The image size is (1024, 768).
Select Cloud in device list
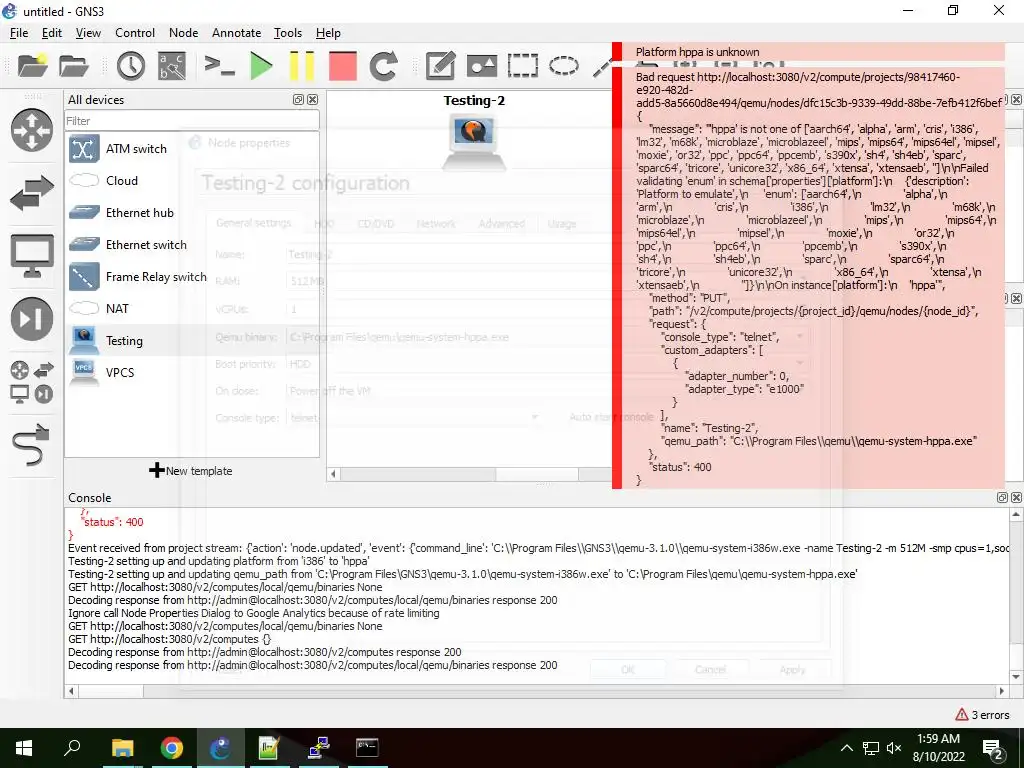192,180
